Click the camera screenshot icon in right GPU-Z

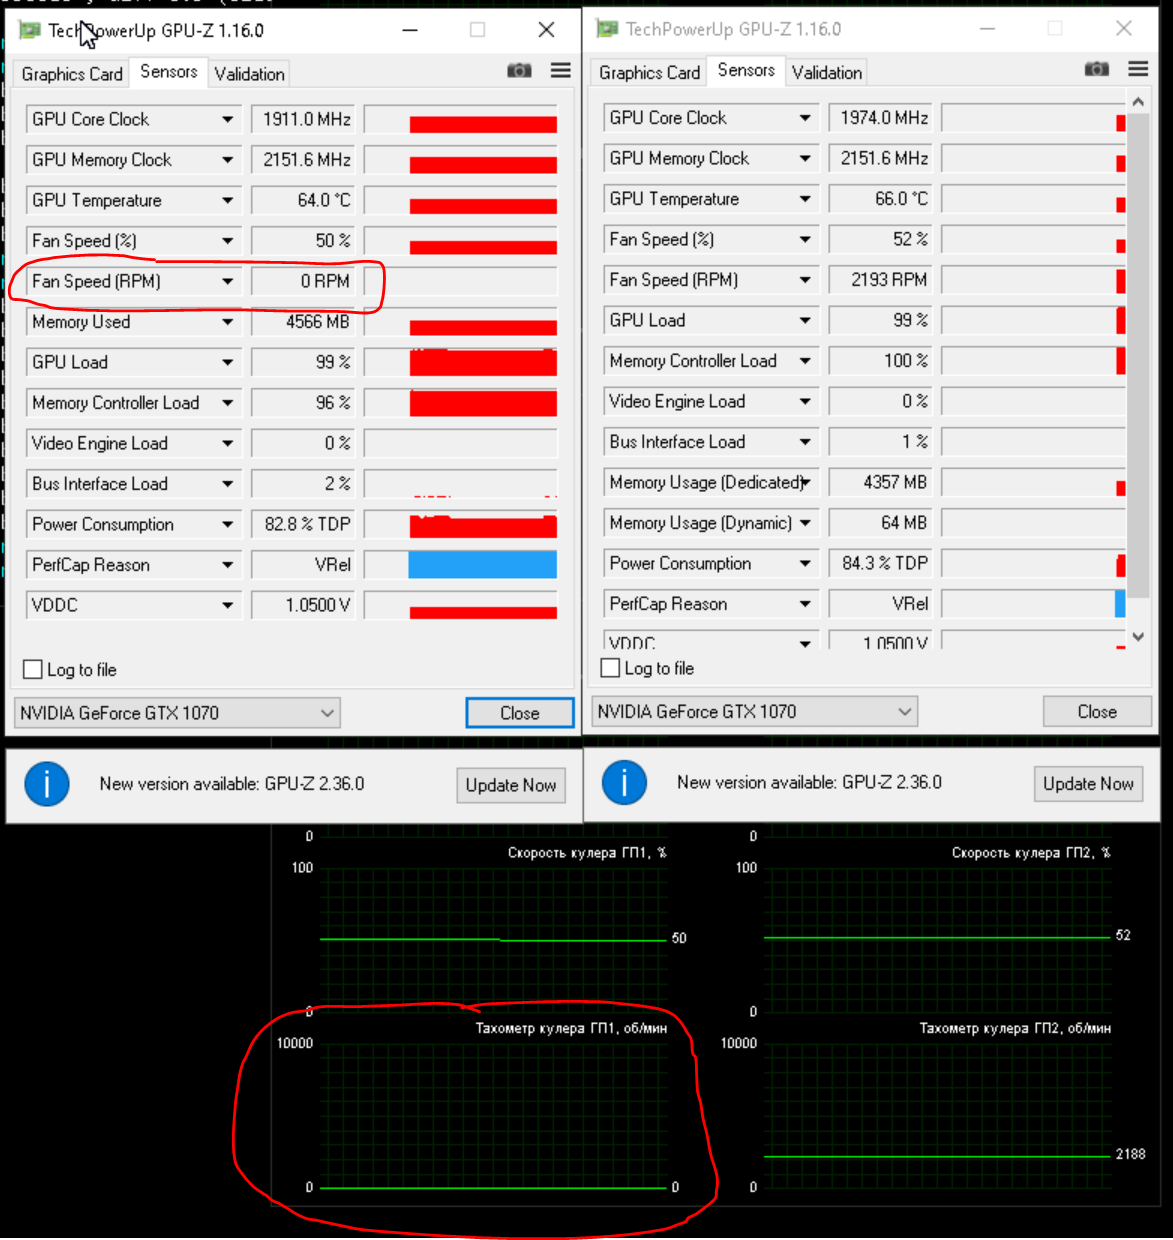coord(1096,69)
